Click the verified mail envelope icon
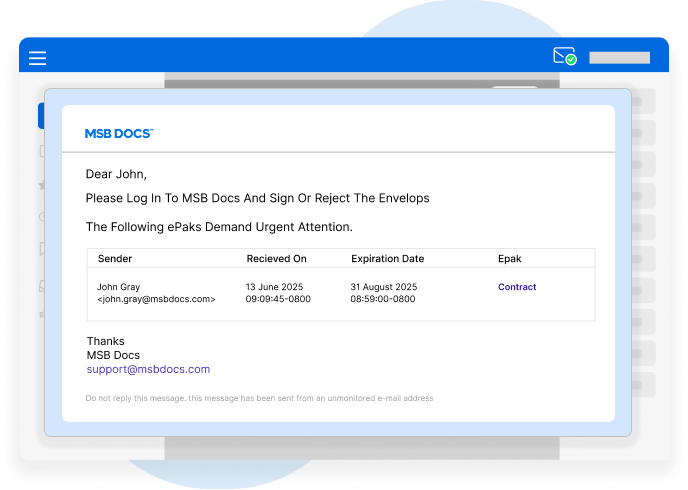688x490 pixels. pyautogui.click(x=565, y=56)
